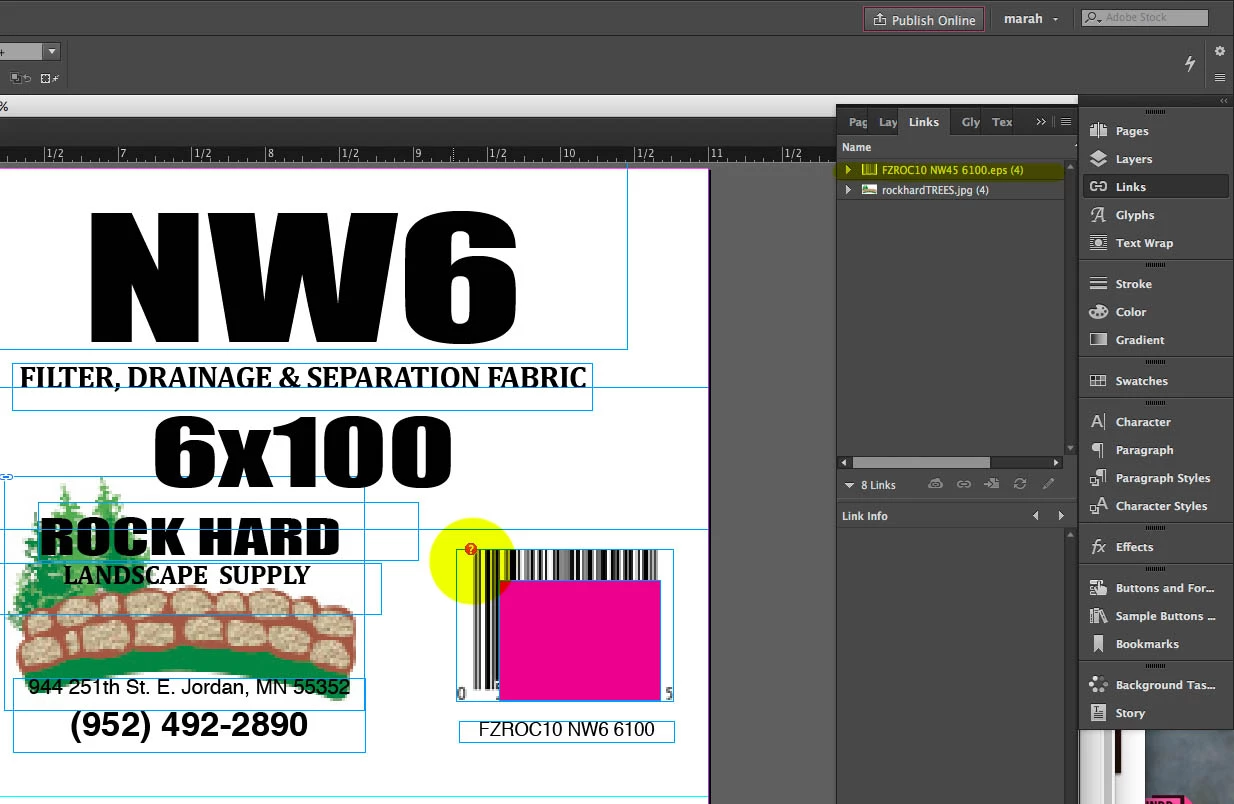
Task: Click the Go To Link icon
Action: (x=991, y=484)
